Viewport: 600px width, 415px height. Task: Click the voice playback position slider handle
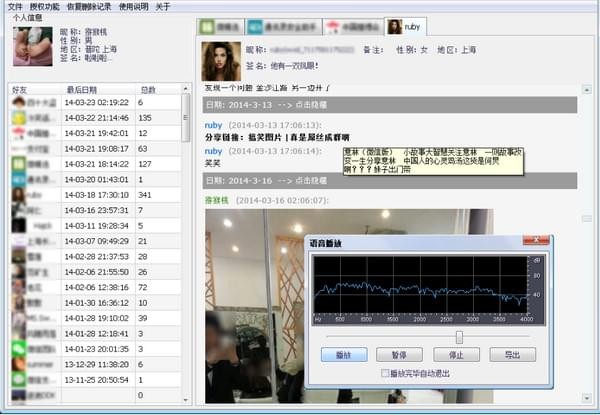[458, 335]
